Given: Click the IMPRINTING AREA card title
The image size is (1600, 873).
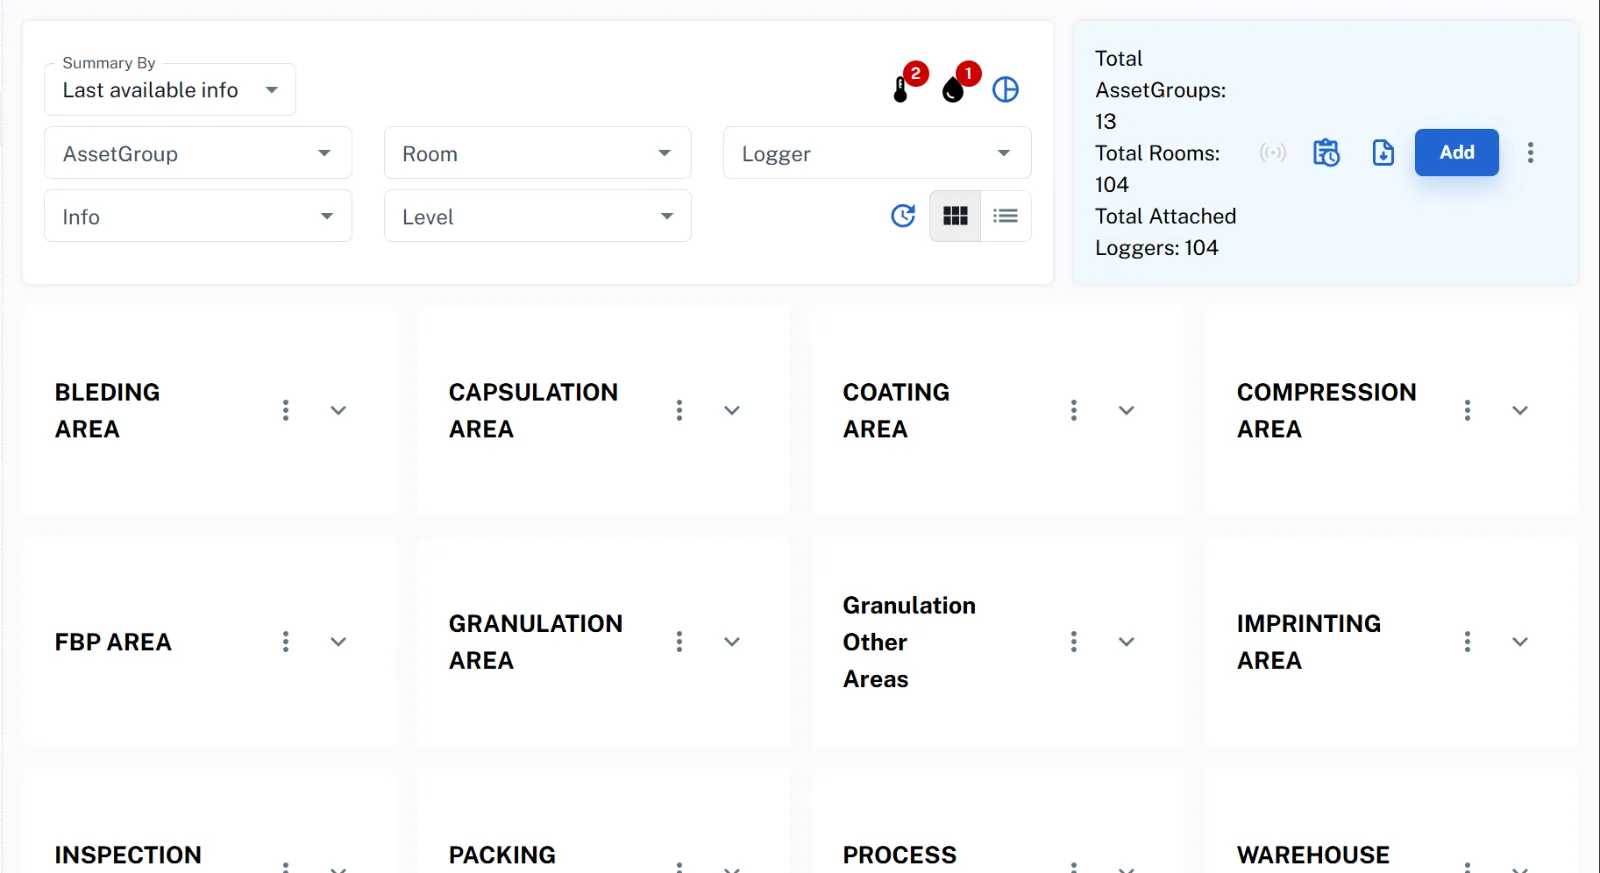Looking at the screenshot, I should pyautogui.click(x=1309, y=642).
